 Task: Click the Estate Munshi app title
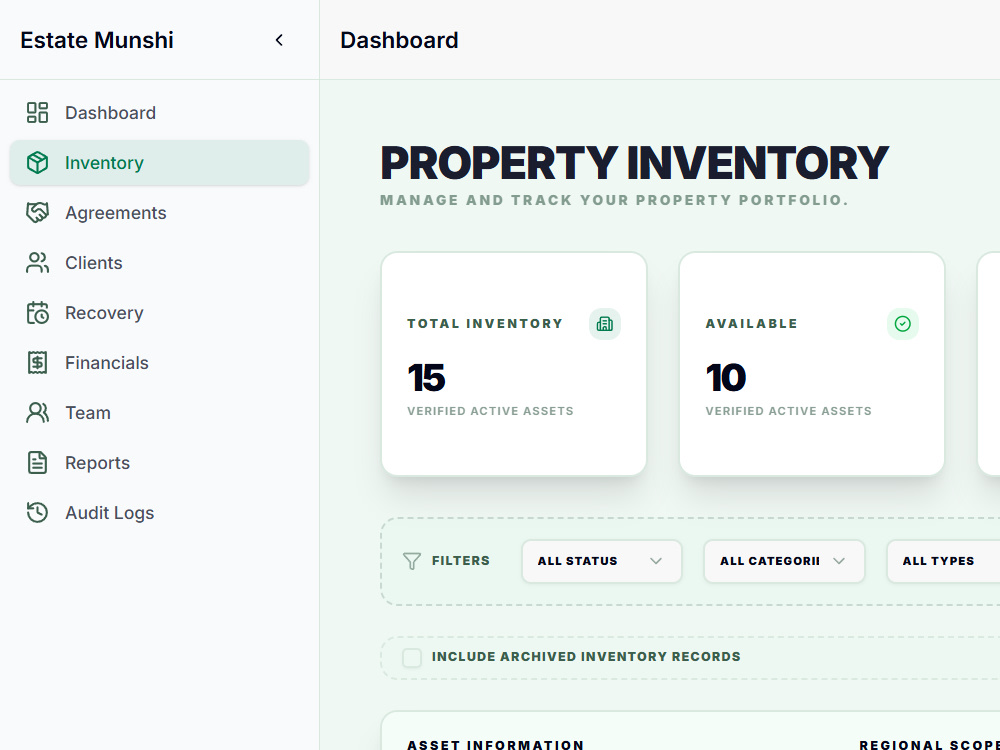(x=97, y=40)
